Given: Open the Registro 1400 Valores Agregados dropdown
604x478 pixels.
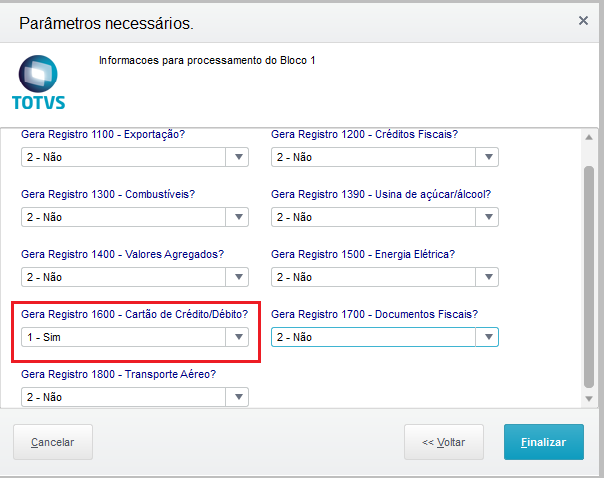Looking at the screenshot, I should pos(238,277).
